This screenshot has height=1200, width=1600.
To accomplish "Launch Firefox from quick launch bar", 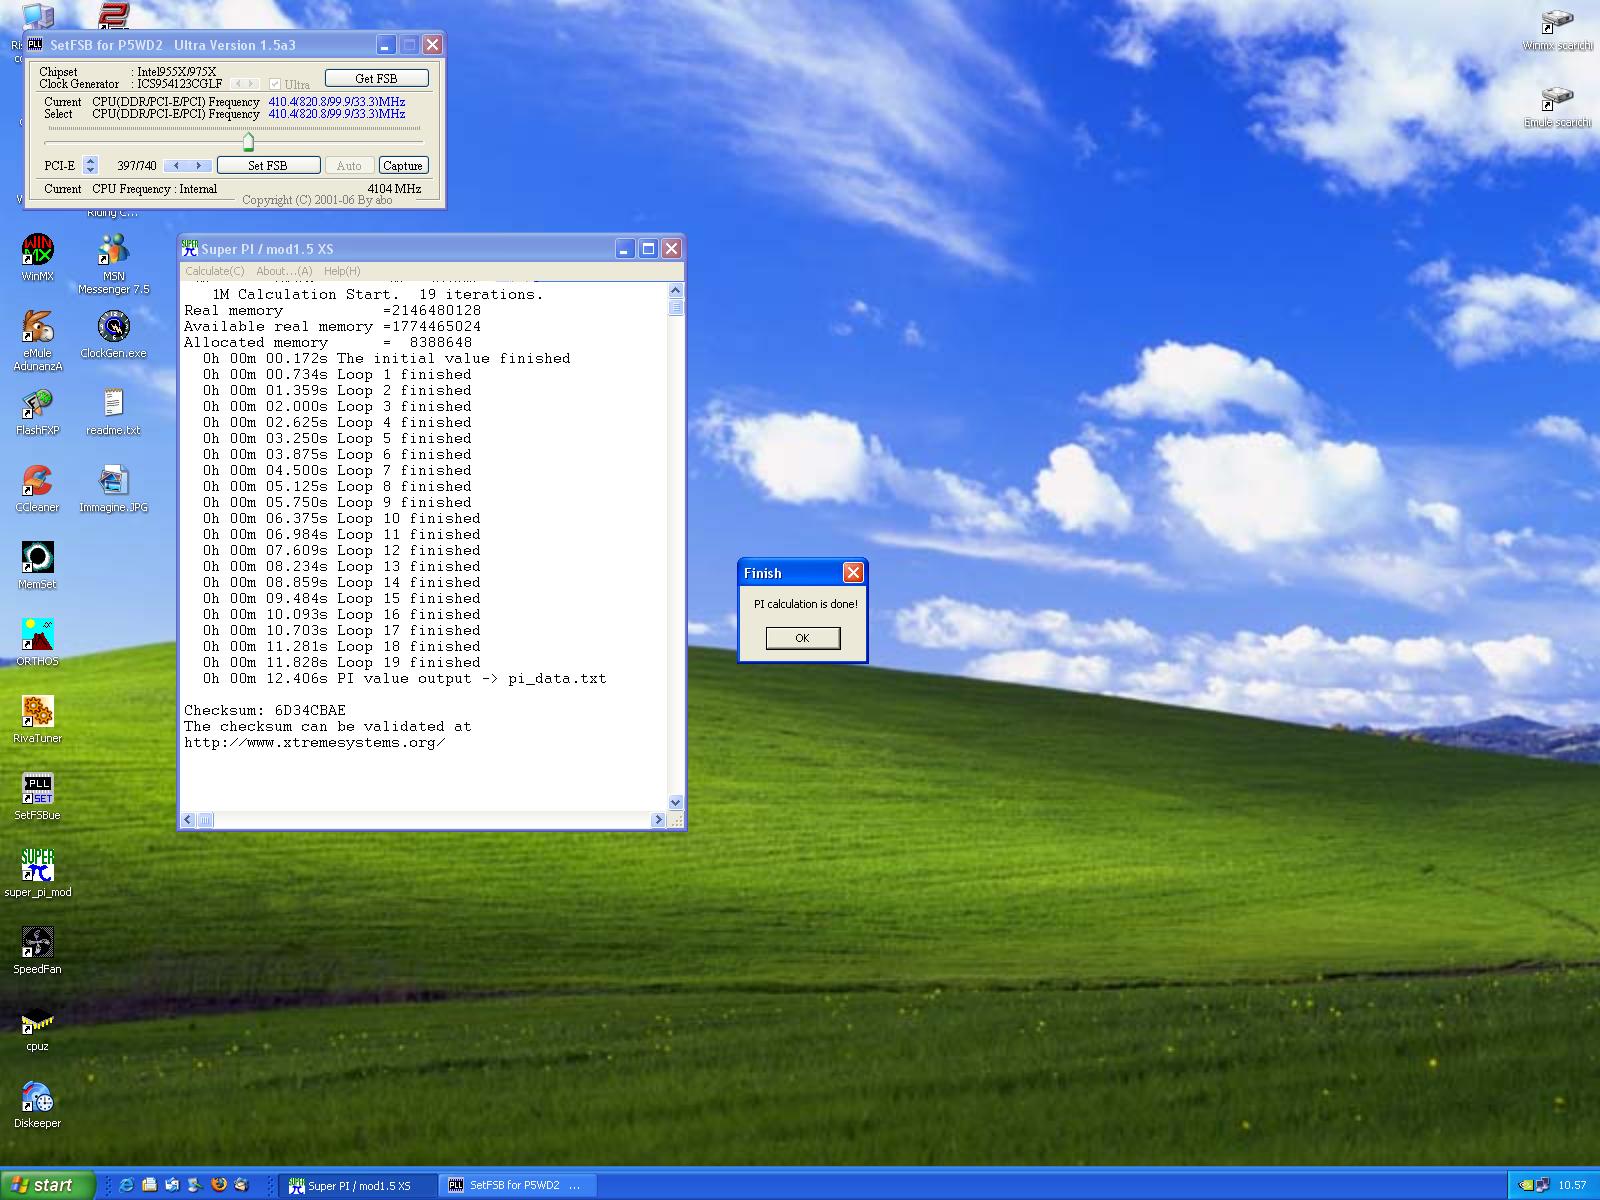I will (x=219, y=1185).
